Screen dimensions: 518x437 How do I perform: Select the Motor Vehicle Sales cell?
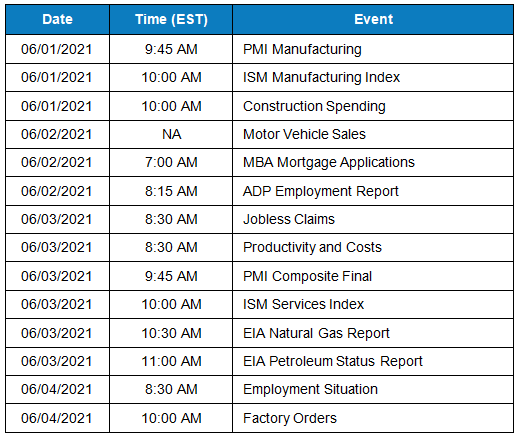point(373,134)
